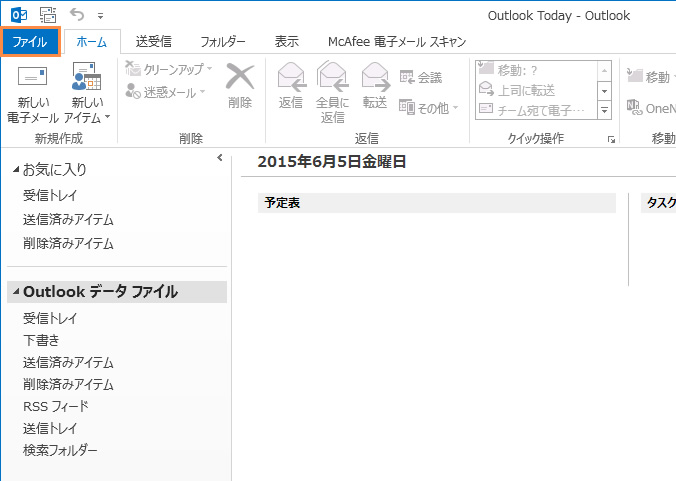Create a 新しい電子メール
This screenshot has height=481, width=676.
(33, 93)
